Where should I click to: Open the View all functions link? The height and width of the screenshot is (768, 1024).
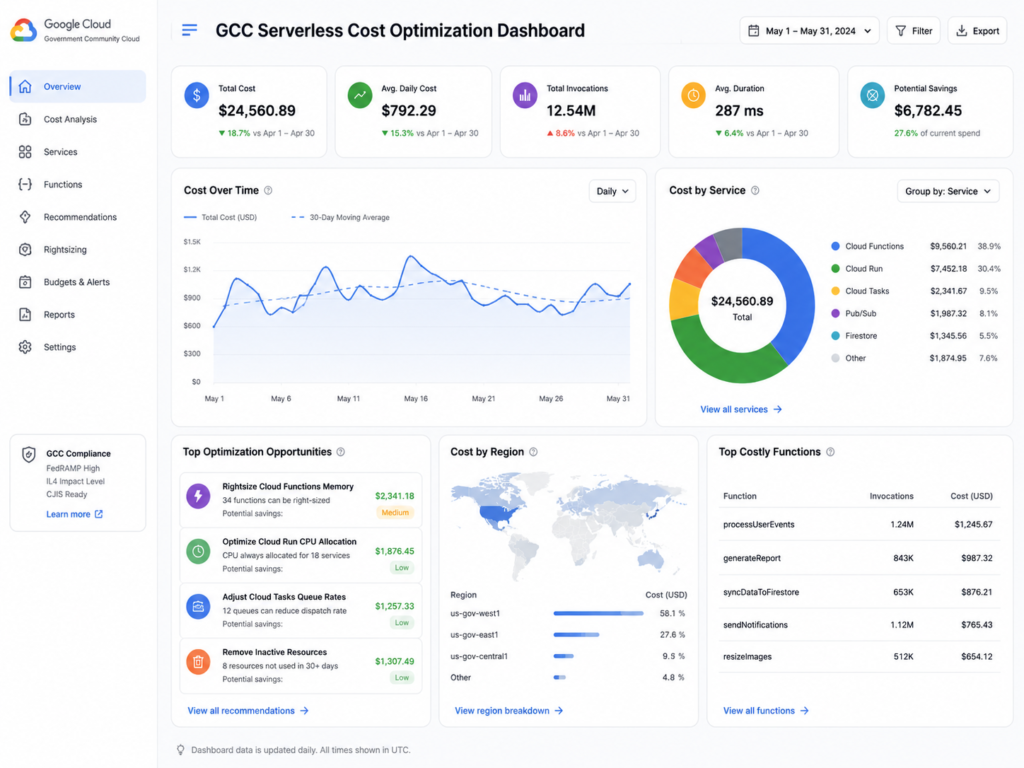765,711
